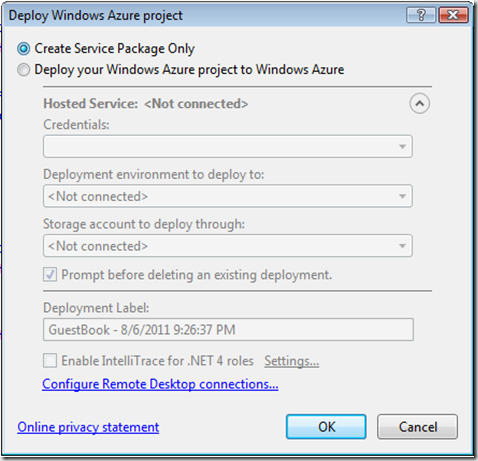Open Configure Remote Desktop connections link
This screenshot has width=478, height=461.
(160, 384)
